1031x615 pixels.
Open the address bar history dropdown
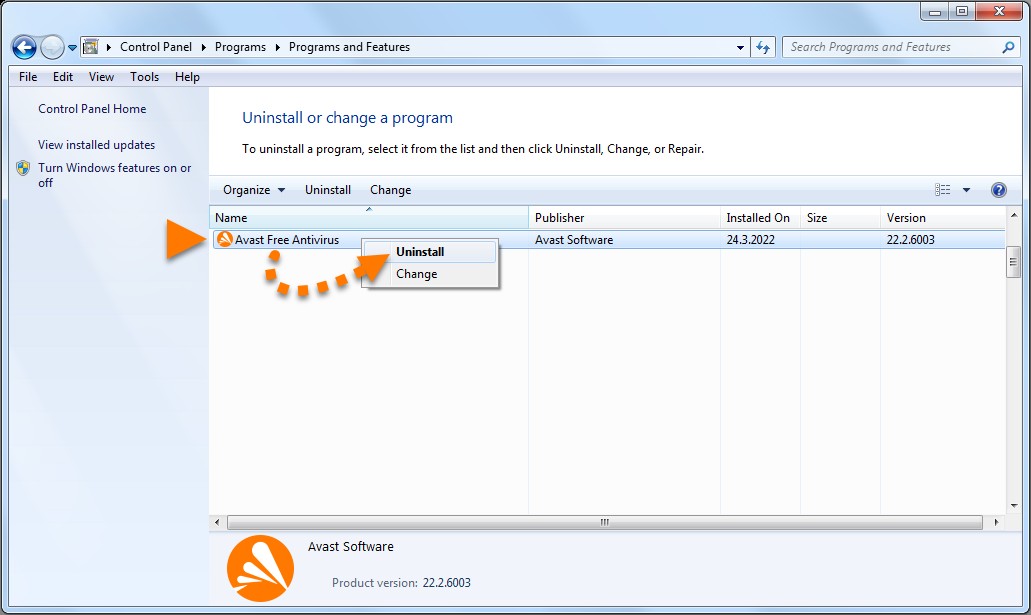(740, 47)
